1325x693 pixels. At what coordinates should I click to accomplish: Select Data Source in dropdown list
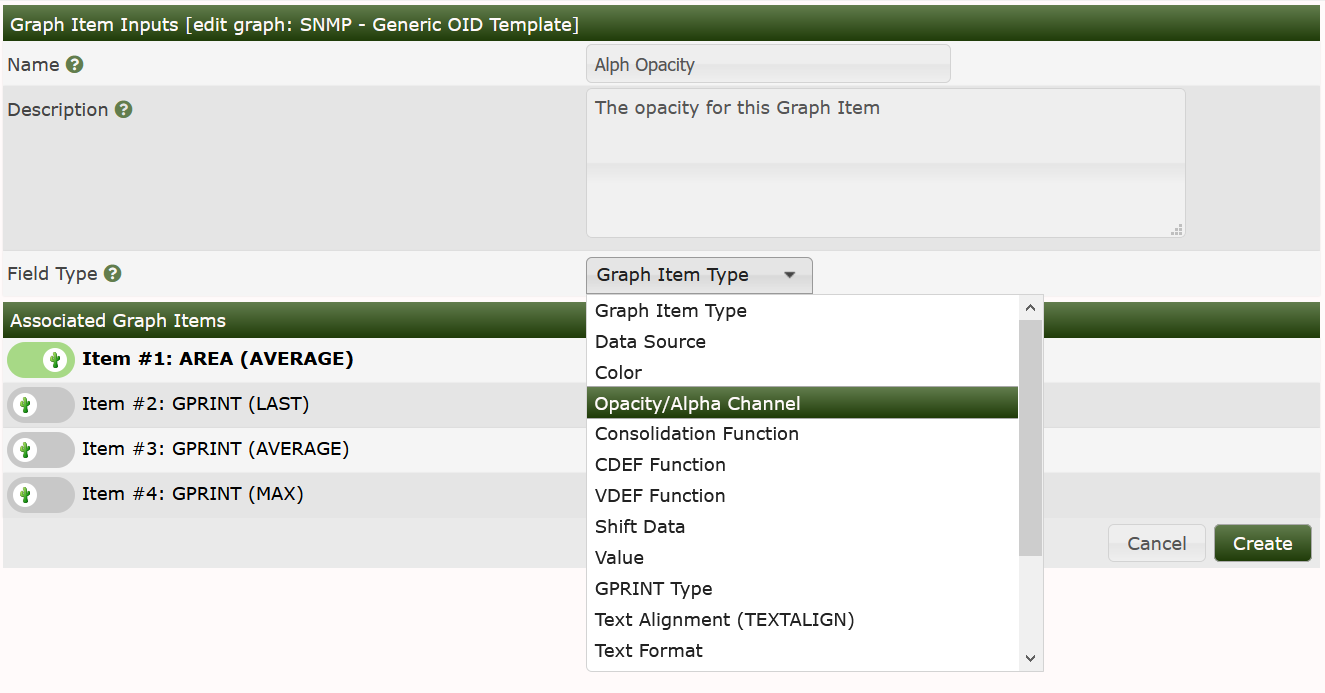point(650,341)
